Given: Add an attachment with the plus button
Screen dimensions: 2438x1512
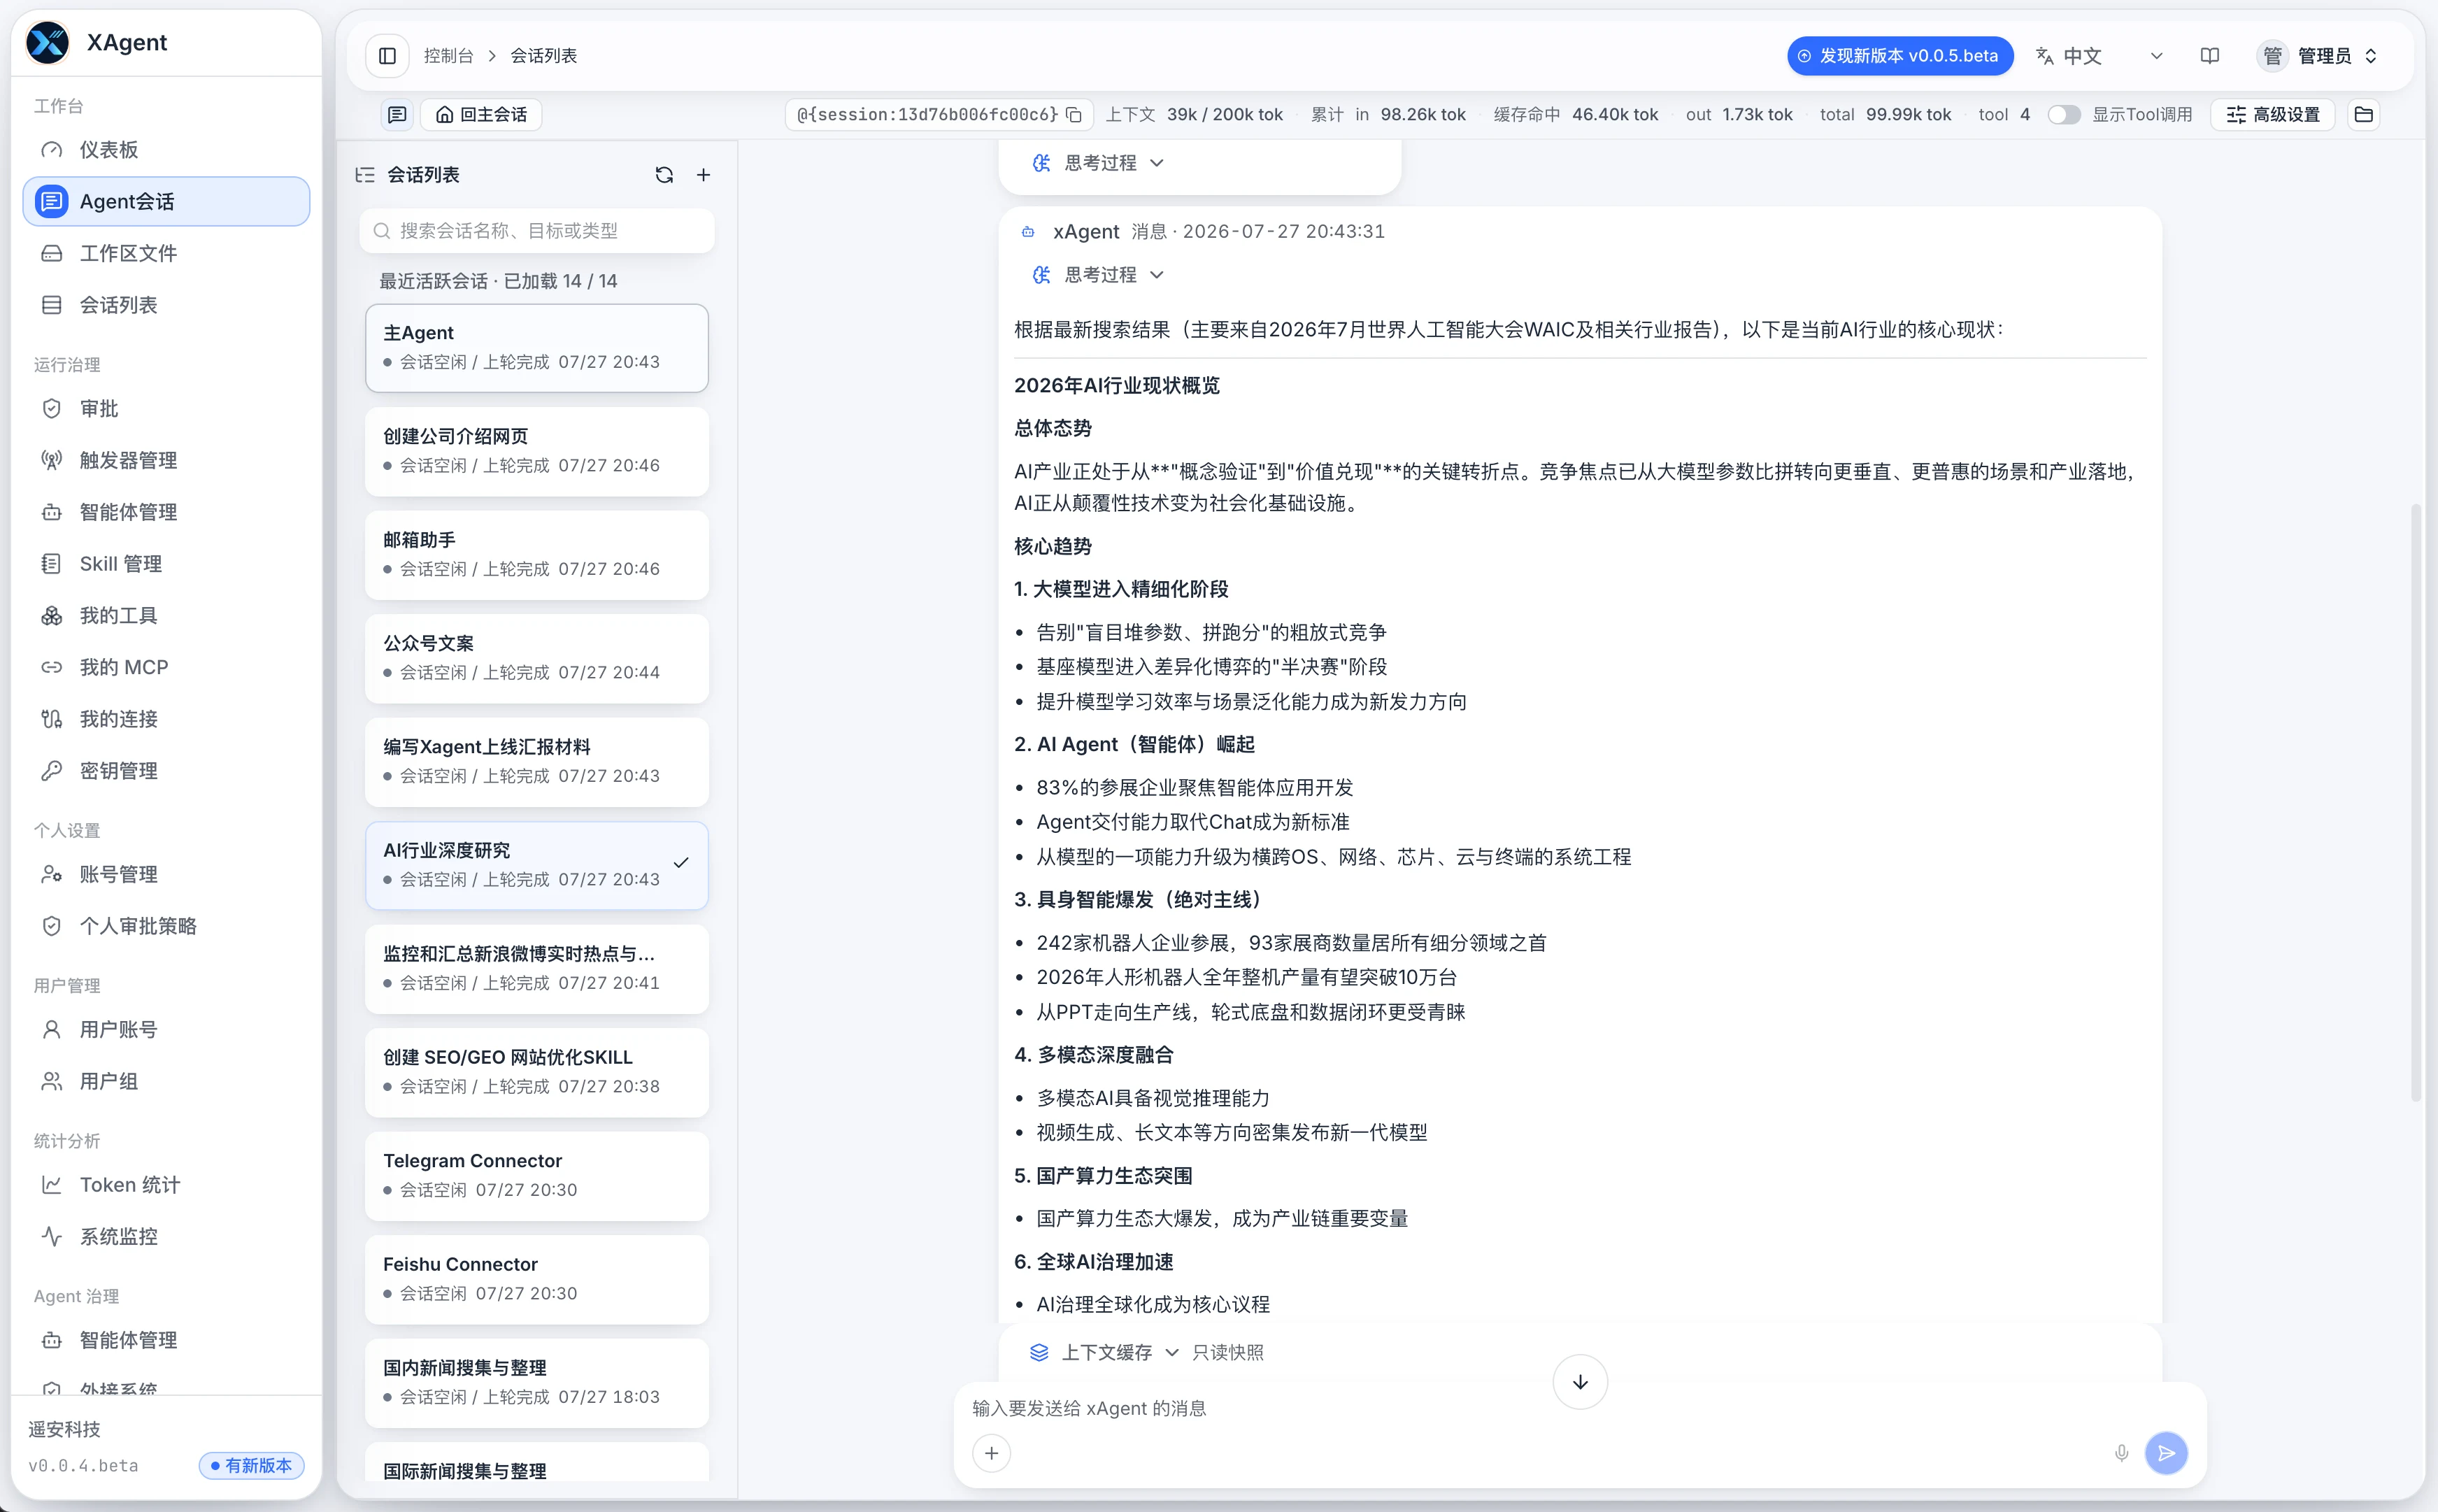Looking at the screenshot, I should (991, 1453).
